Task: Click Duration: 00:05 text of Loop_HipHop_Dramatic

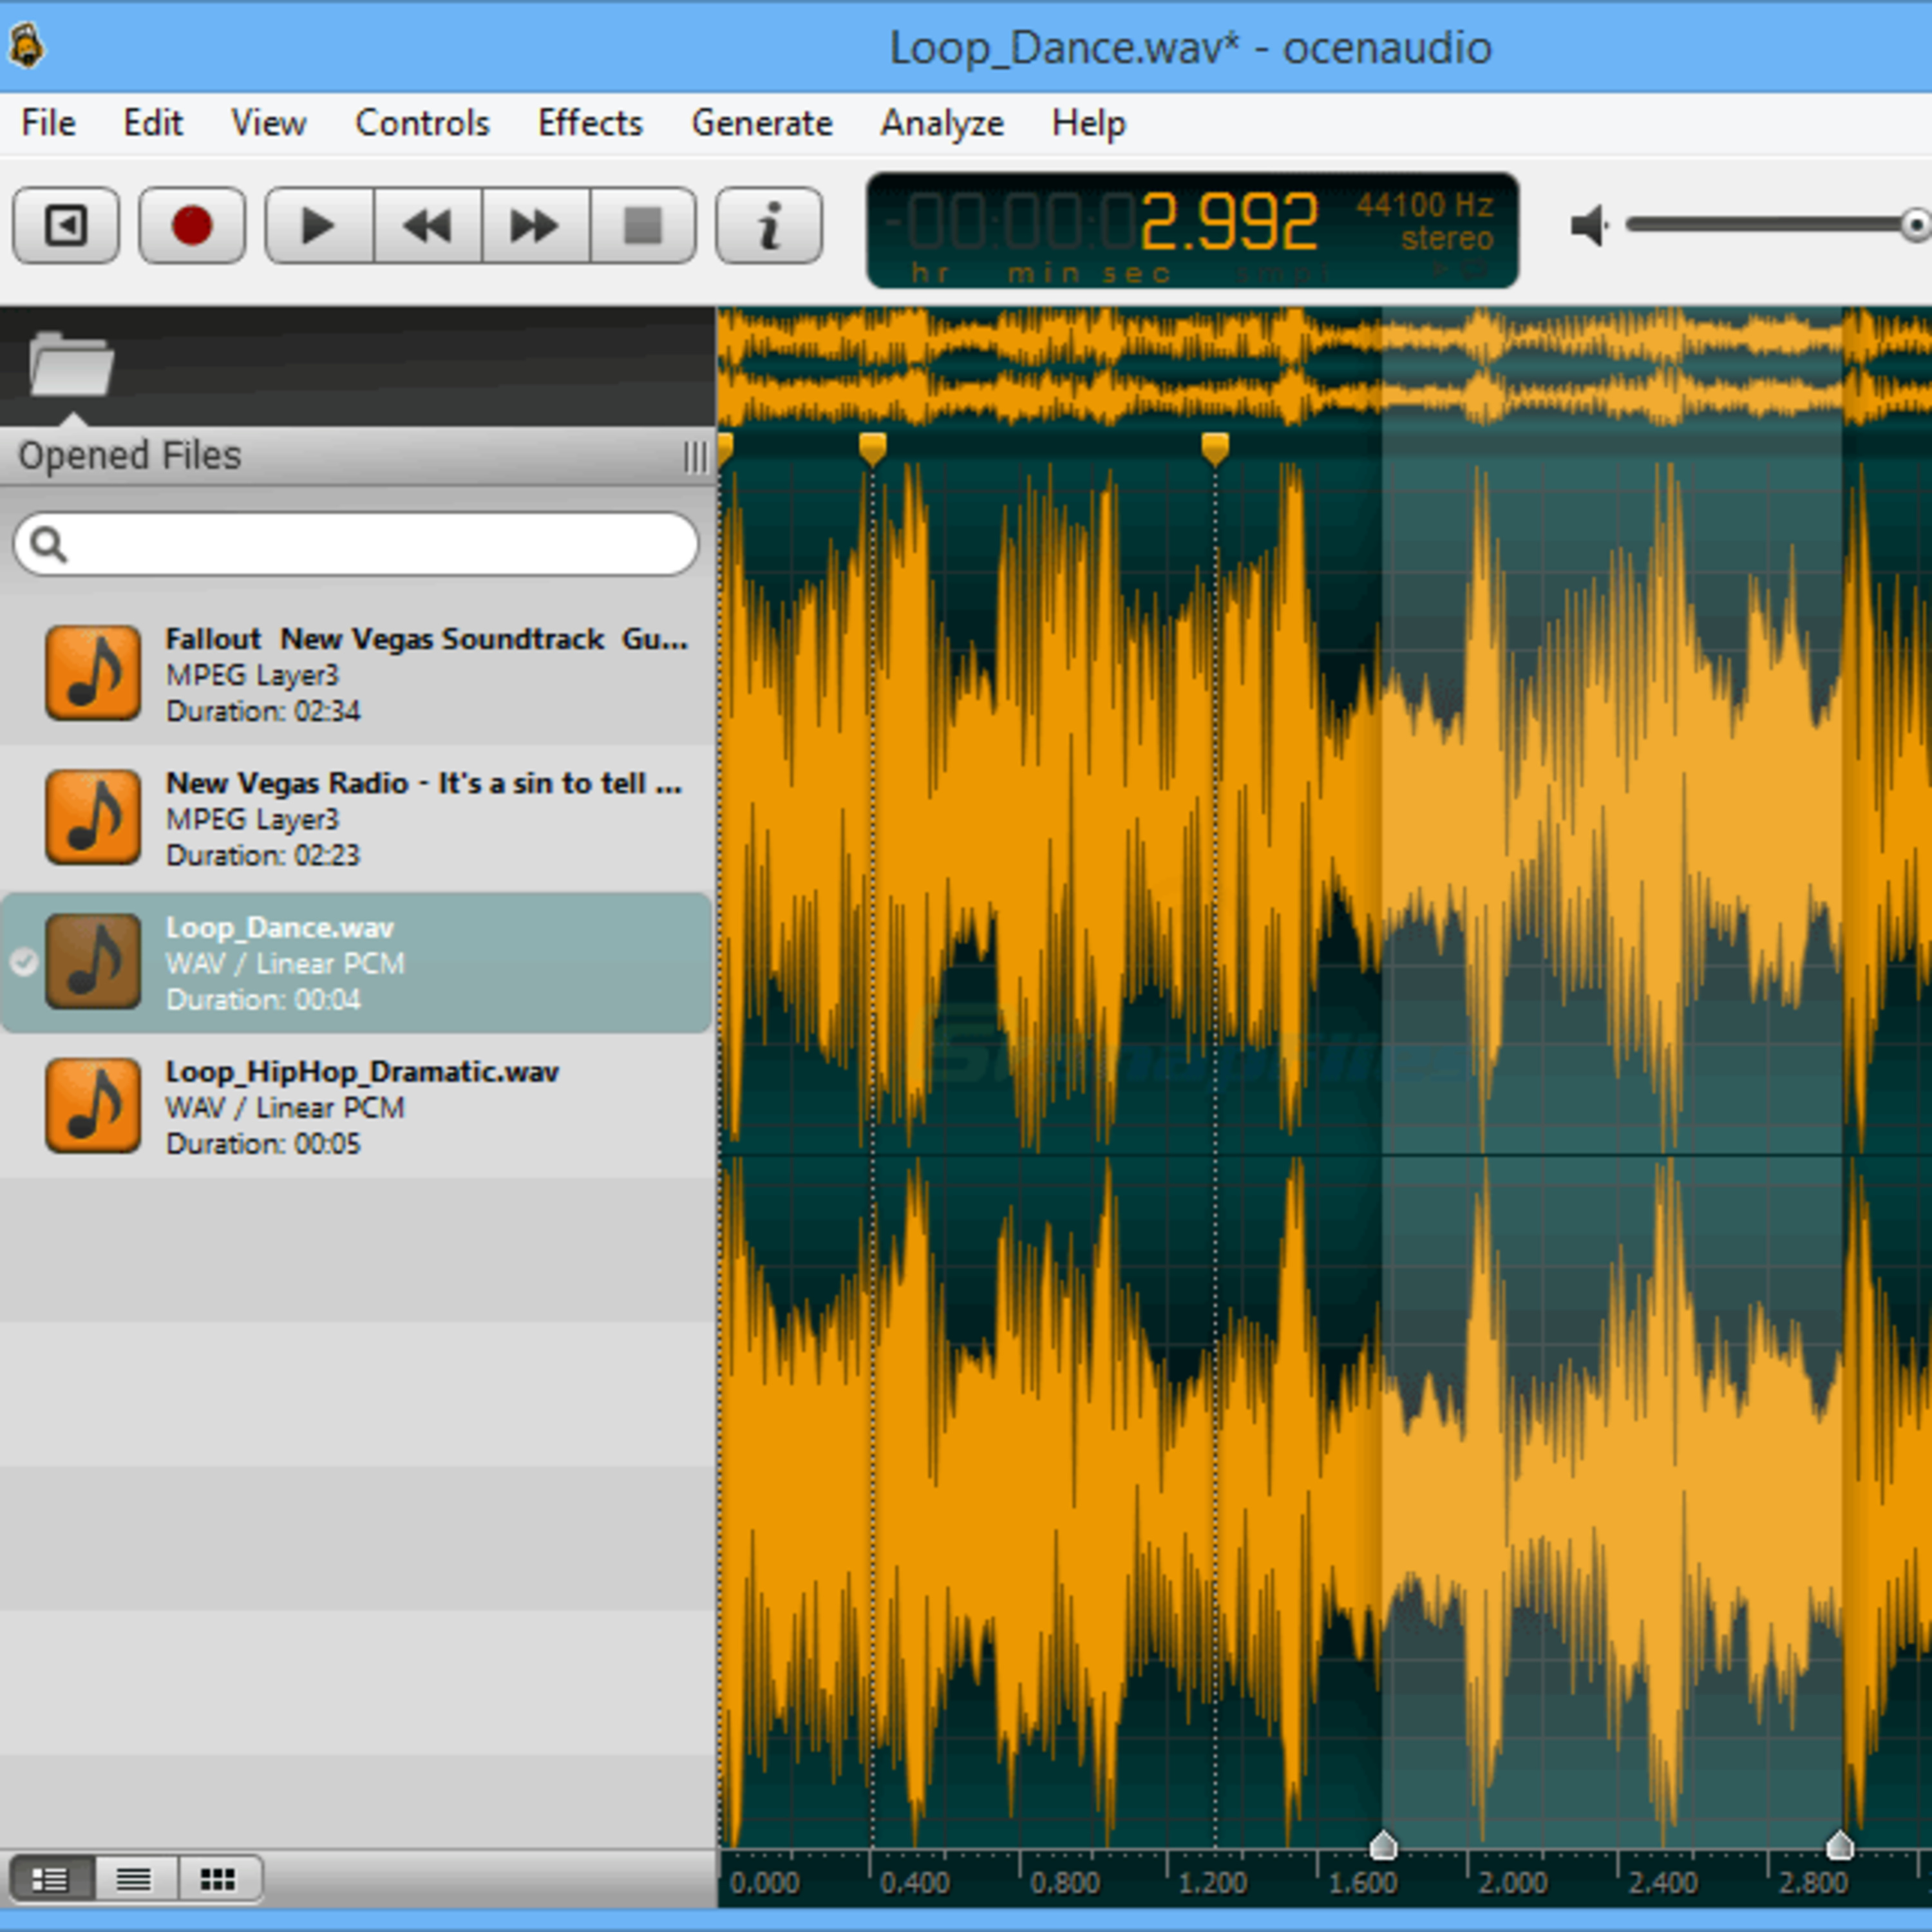Action: (263, 1144)
